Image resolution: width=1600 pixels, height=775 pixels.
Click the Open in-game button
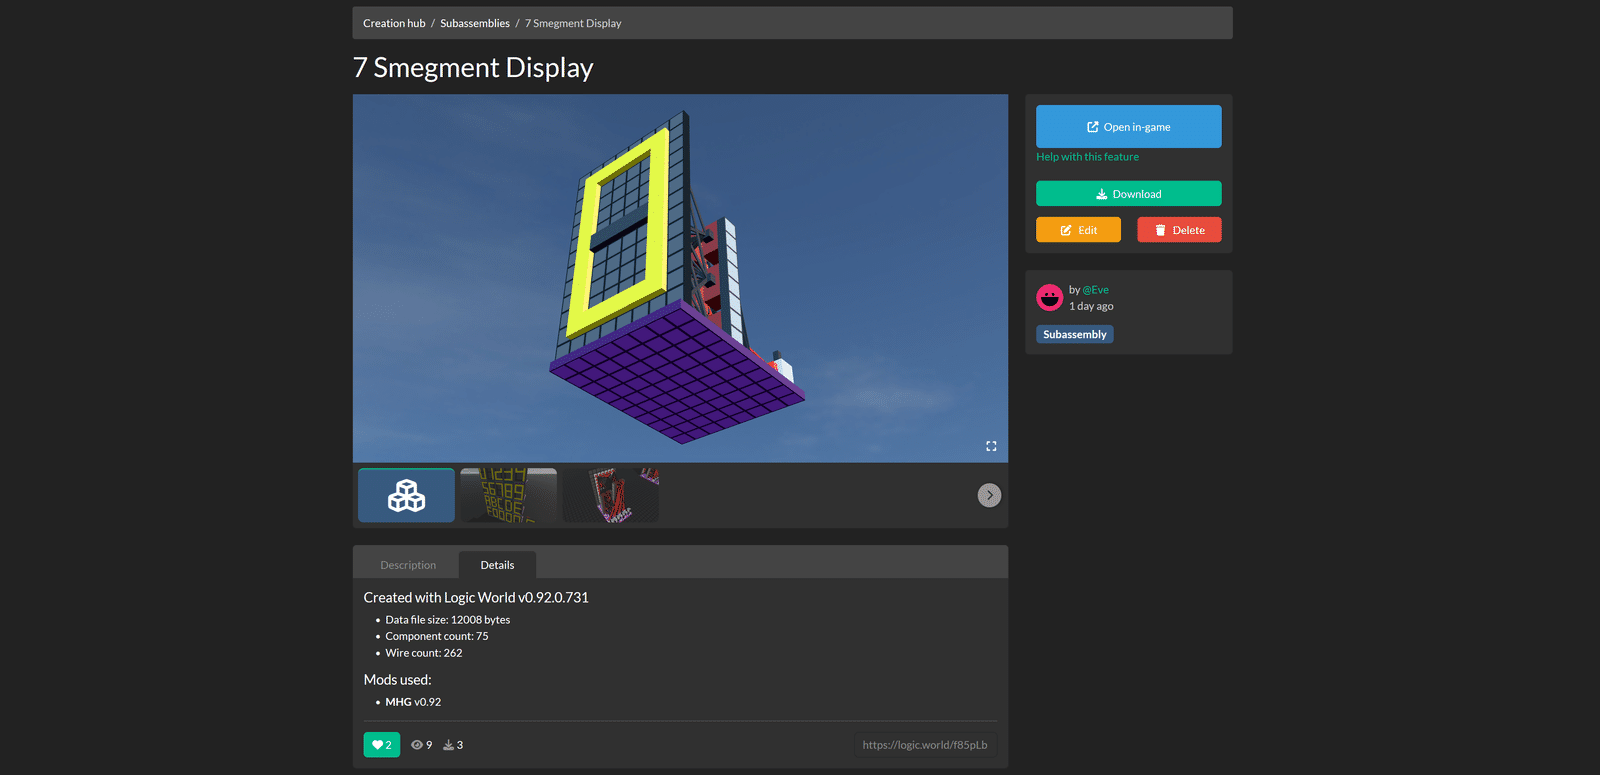[x=1128, y=127]
